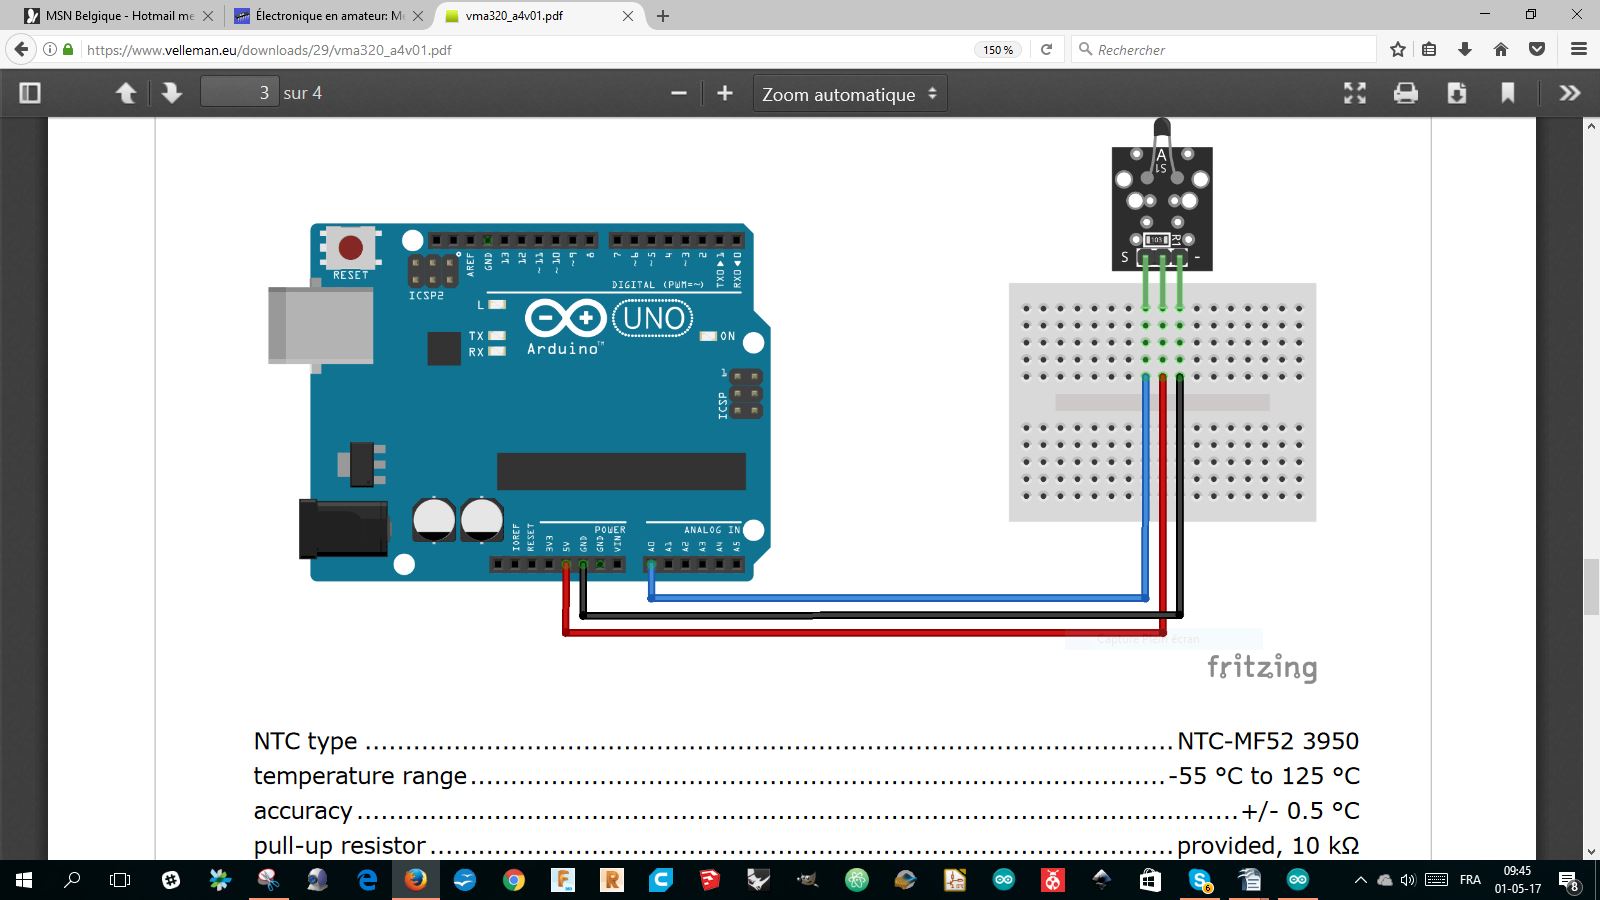Open the PDF viewer tools menu
Screen dimensions: 1600x900
pyautogui.click(x=1570, y=93)
